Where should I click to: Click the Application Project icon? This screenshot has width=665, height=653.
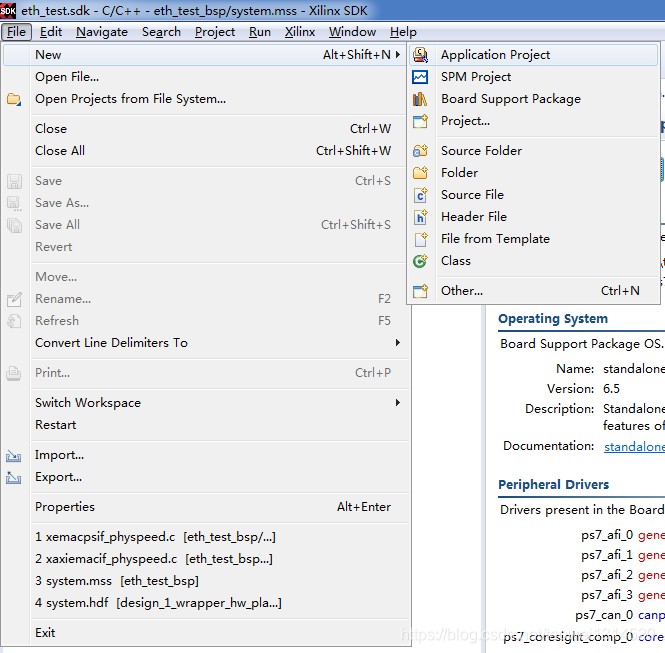click(x=420, y=55)
